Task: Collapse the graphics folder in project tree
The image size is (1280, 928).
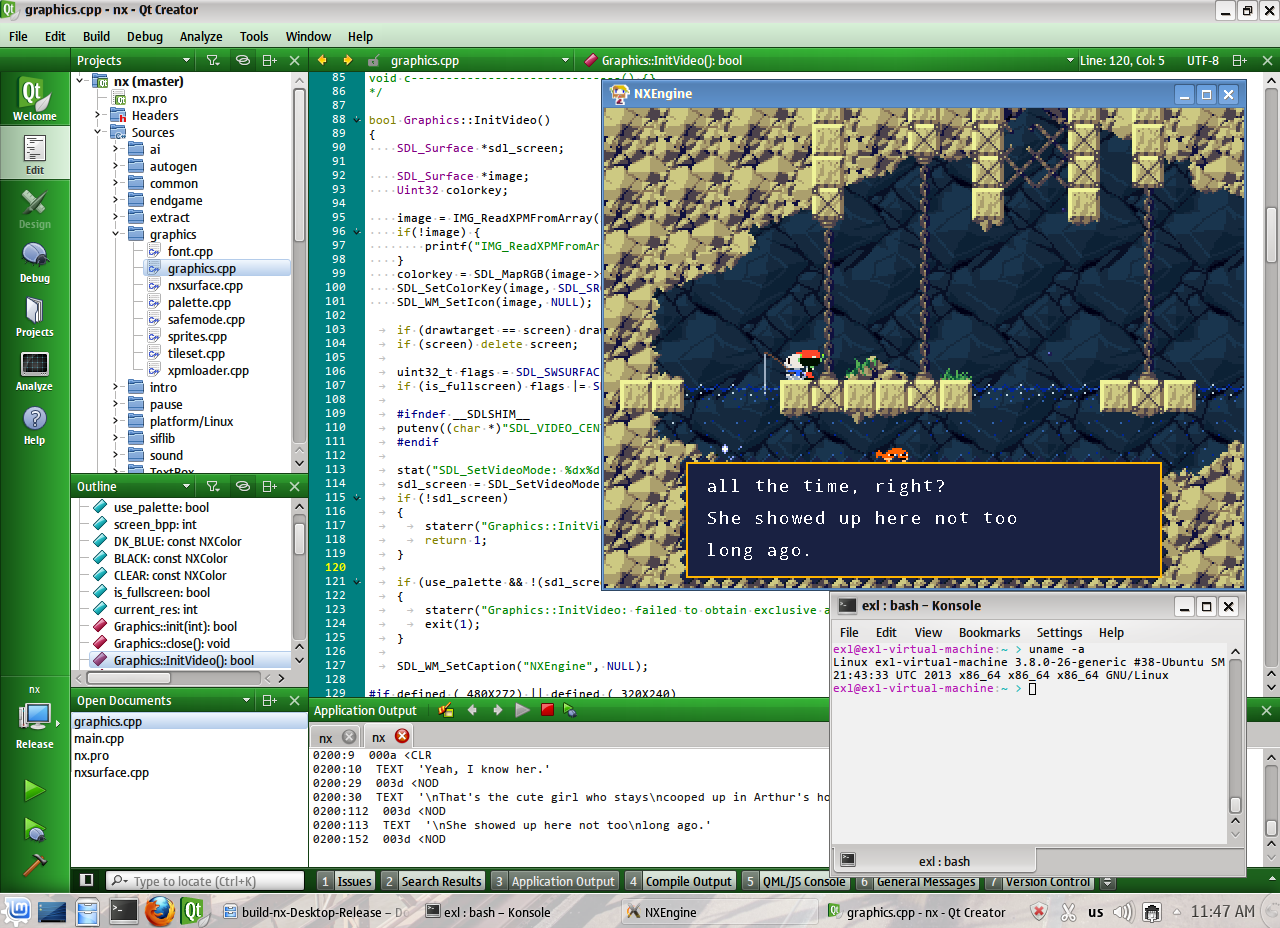Action: [116, 234]
